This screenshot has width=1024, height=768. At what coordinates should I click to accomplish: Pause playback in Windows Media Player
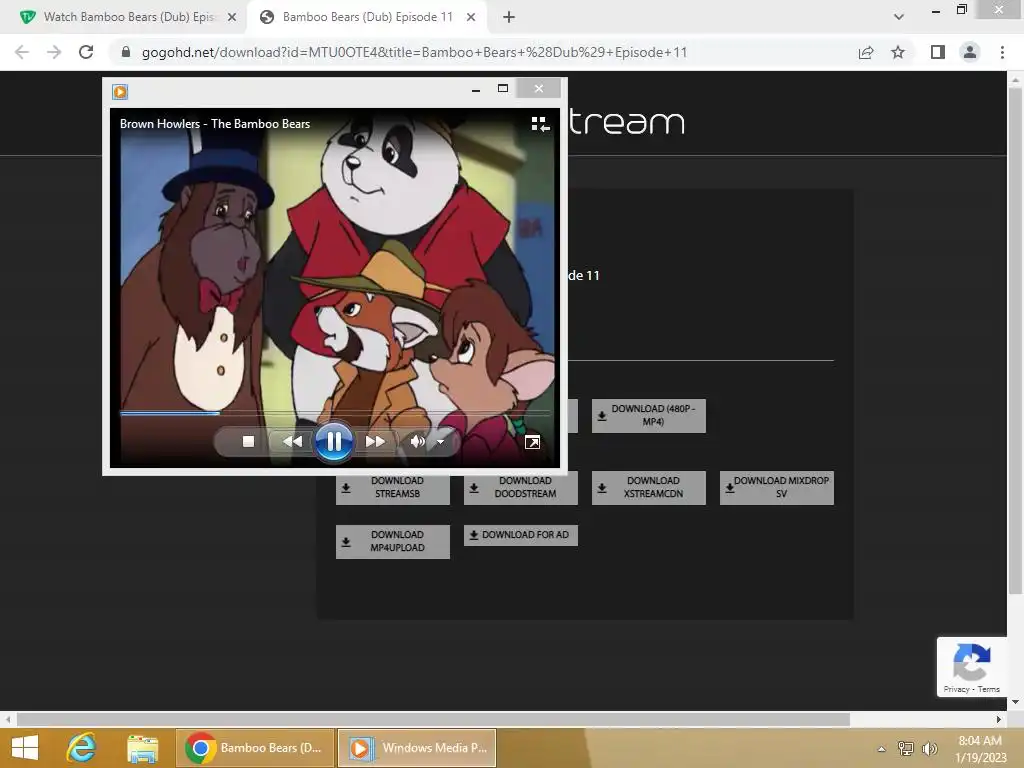click(334, 442)
